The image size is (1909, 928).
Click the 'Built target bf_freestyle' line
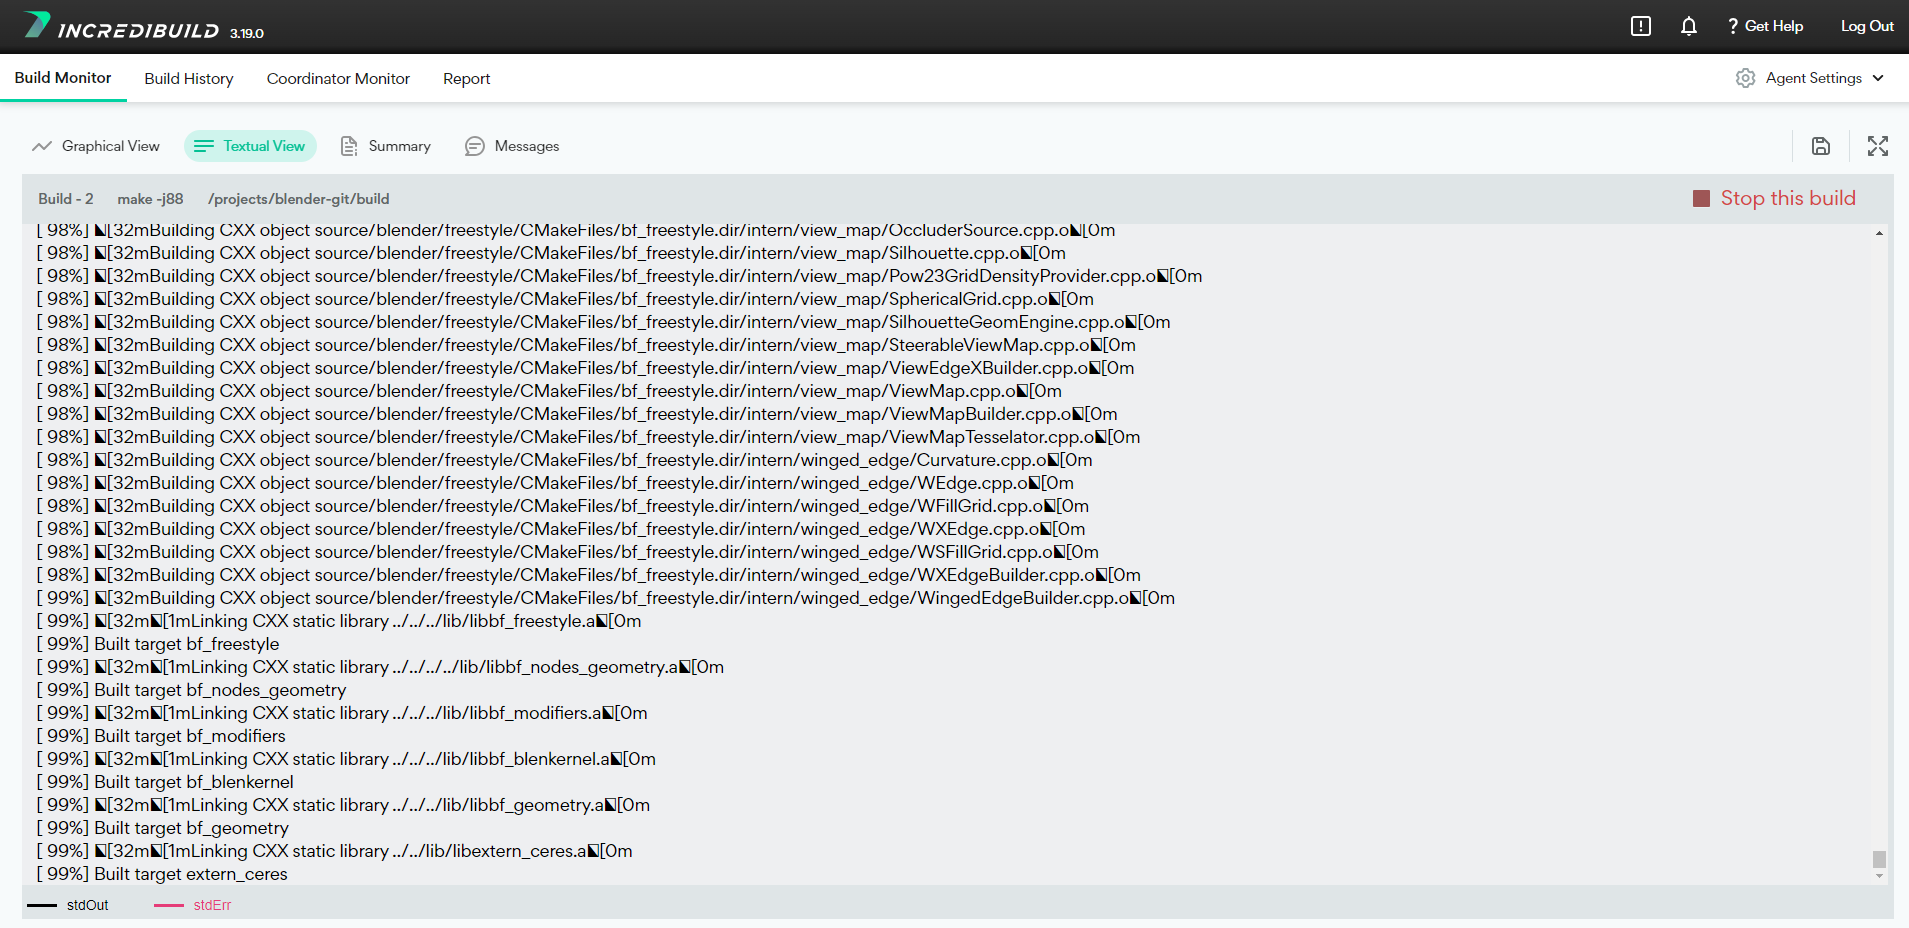pyautogui.click(x=158, y=644)
